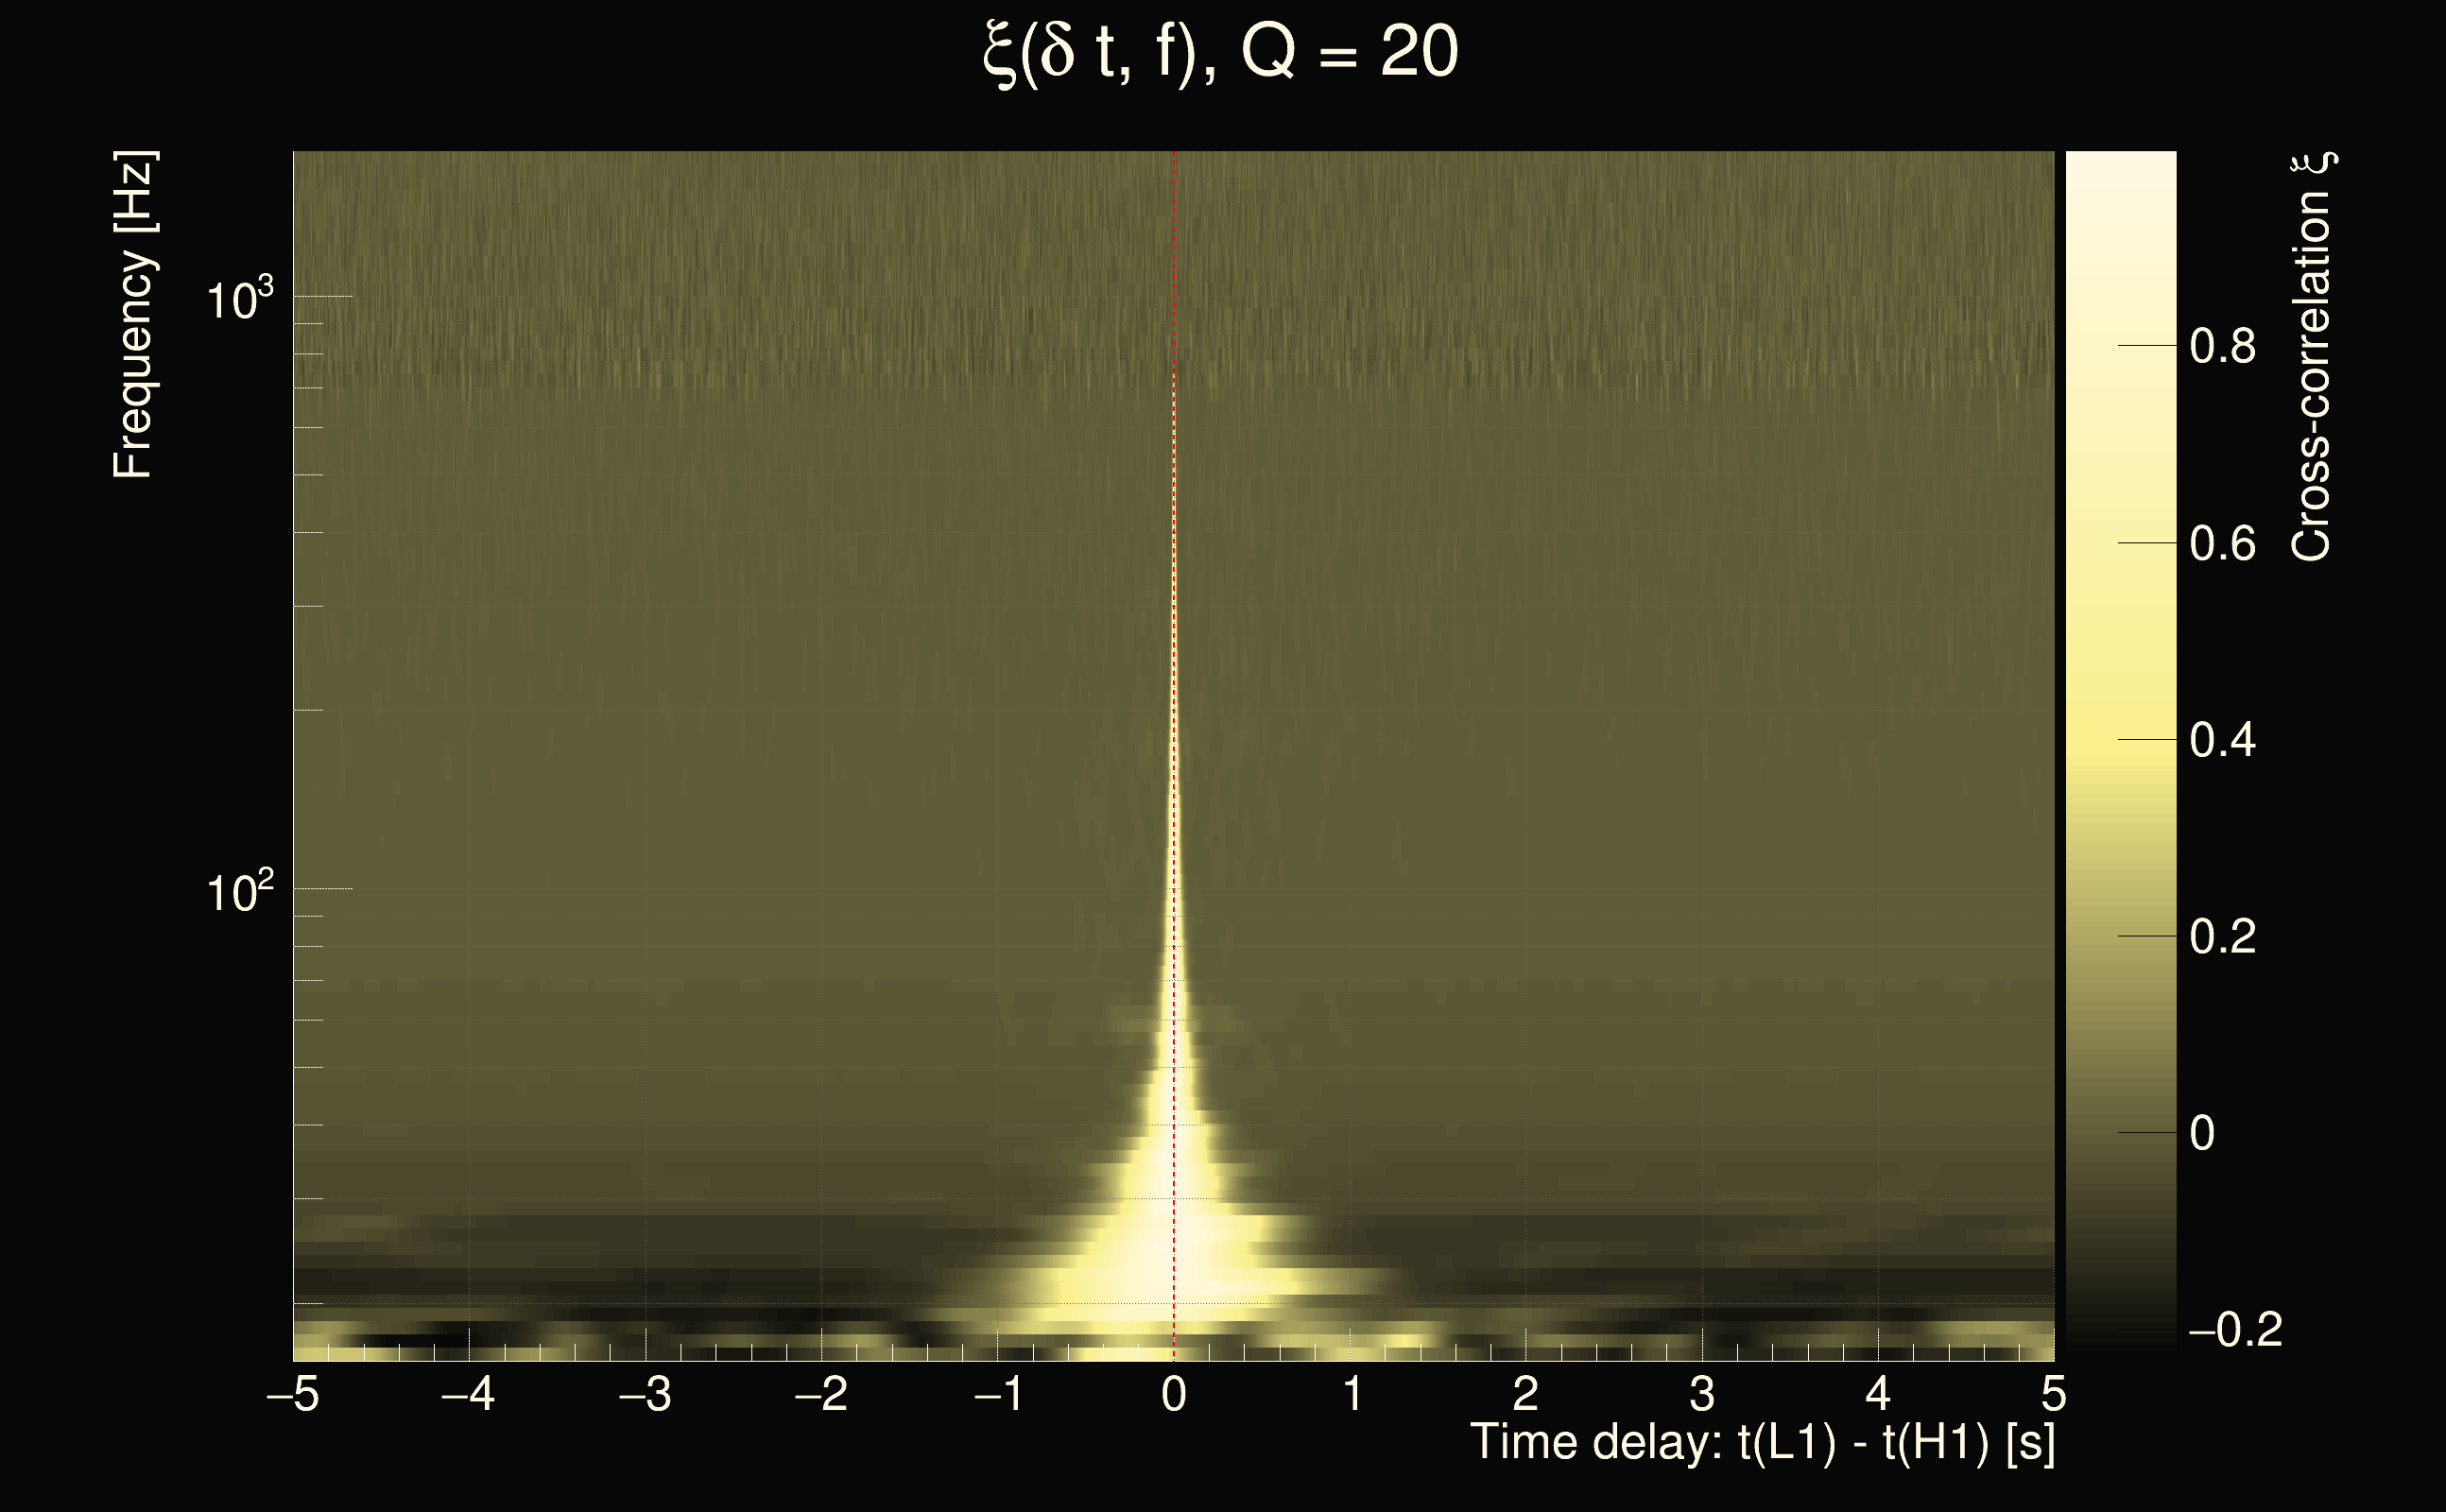2446x1512 pixels.
Task: Click the 0 time delay tick label
Action: [x=1174, y=1394]
